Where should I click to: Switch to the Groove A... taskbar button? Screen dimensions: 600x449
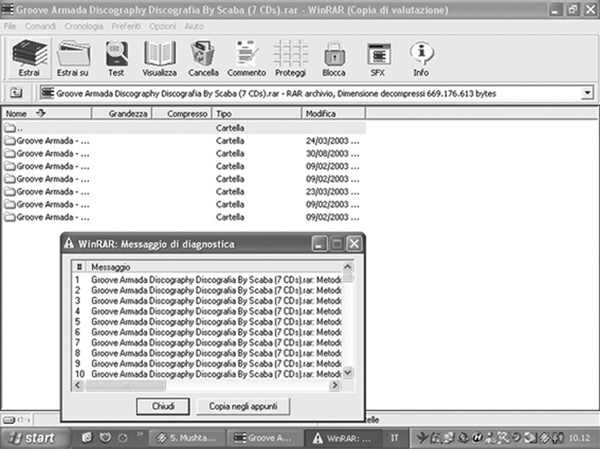point(264,438)
